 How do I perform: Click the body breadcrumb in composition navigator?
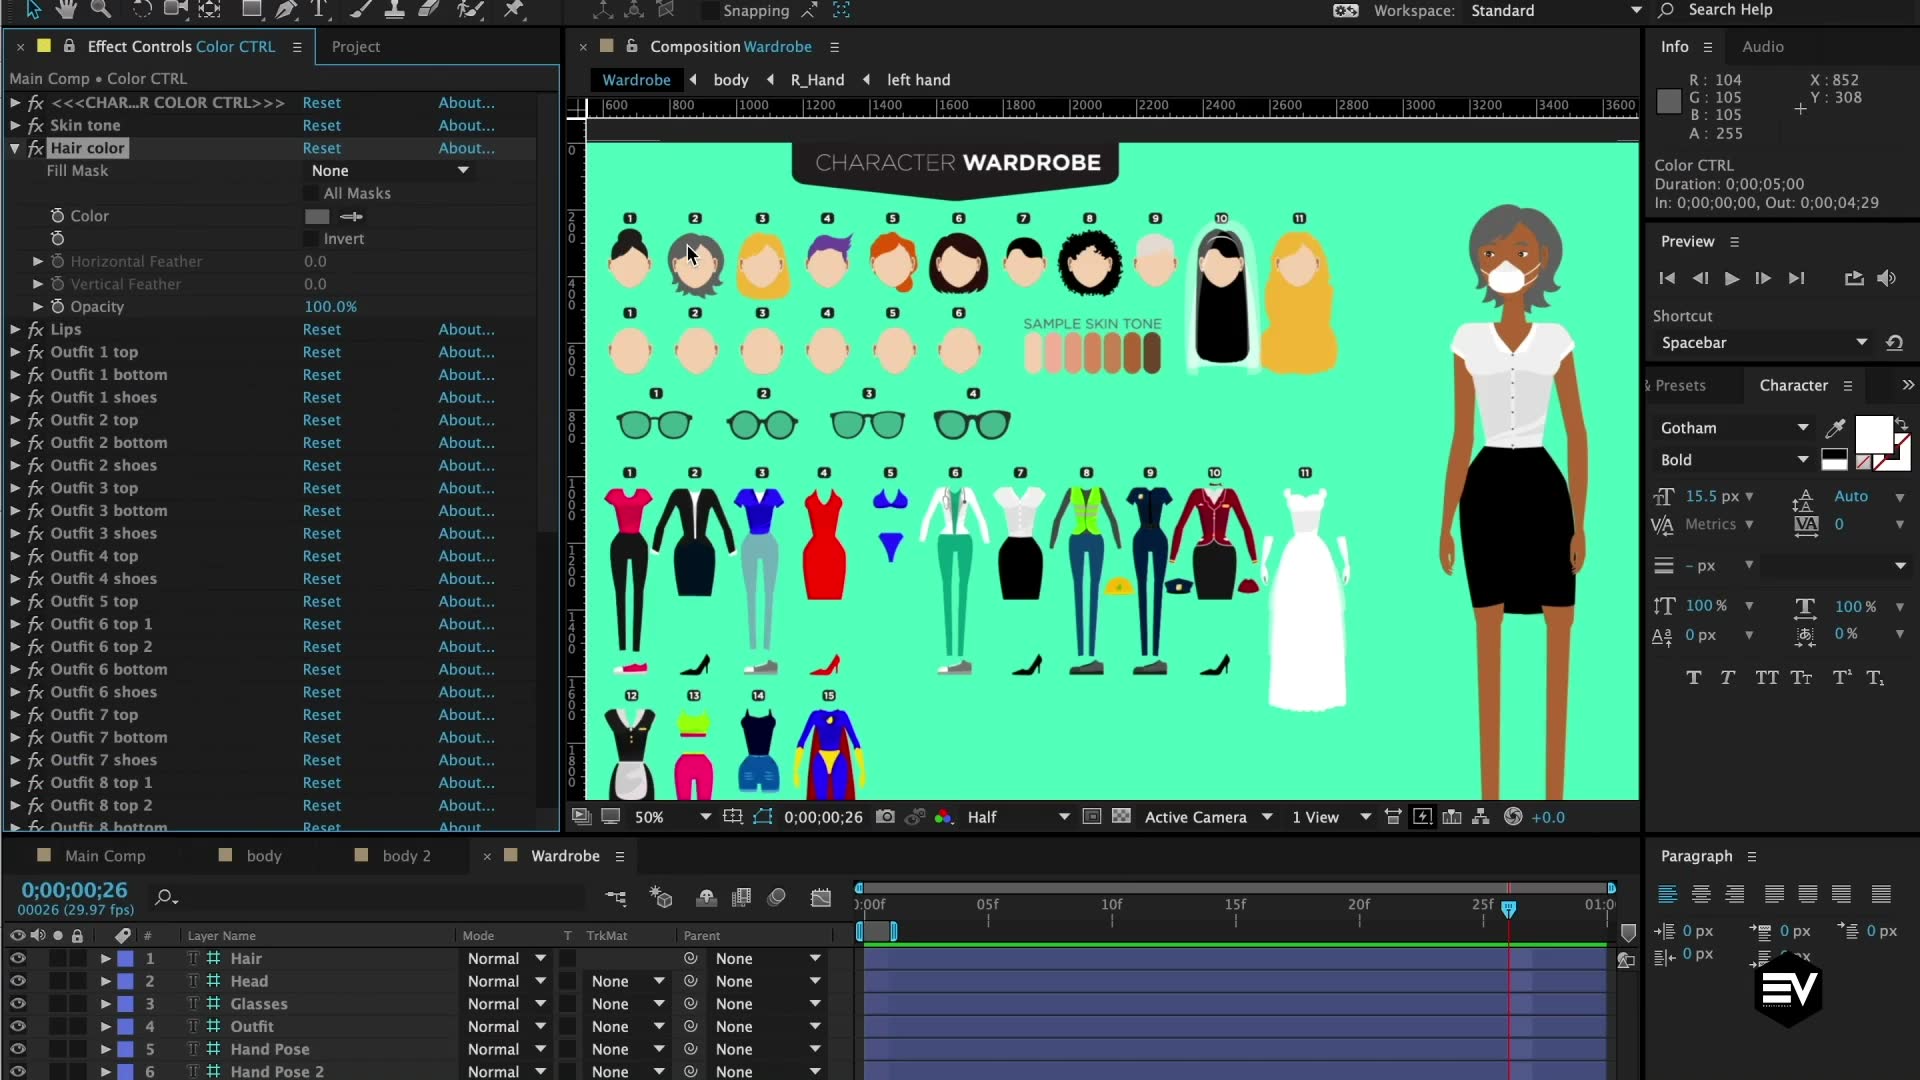coord(731,80)
